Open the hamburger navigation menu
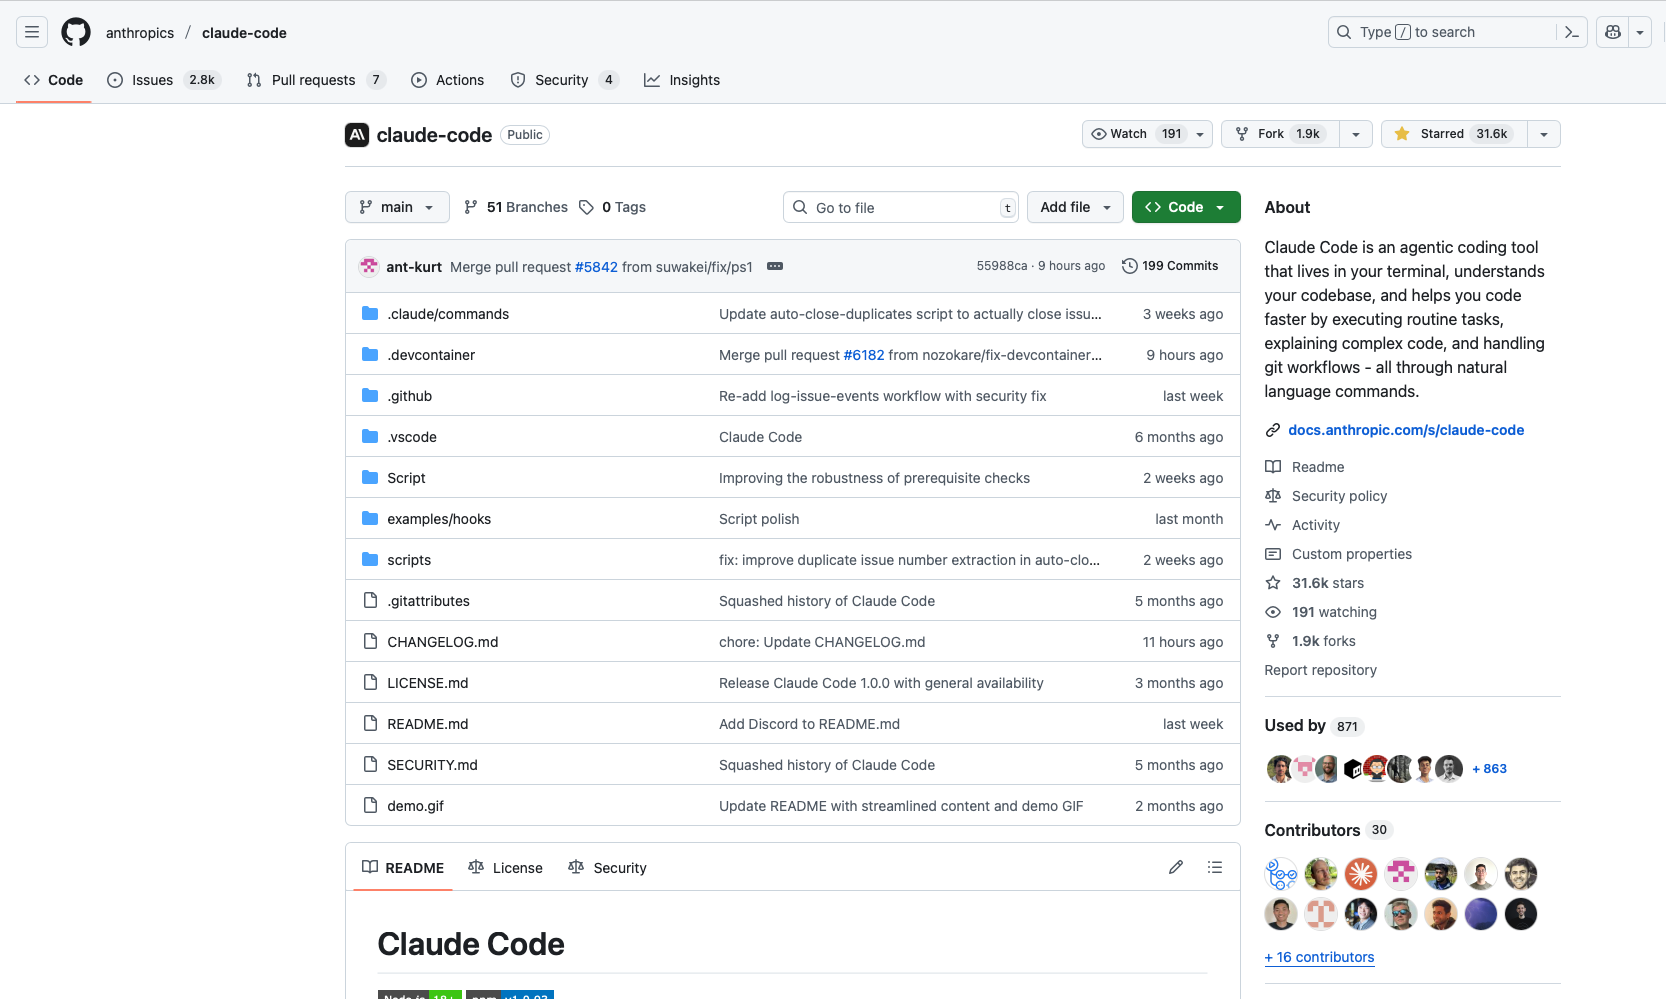The height and width of the screenshot is (999, 1666). click(32, 32)
